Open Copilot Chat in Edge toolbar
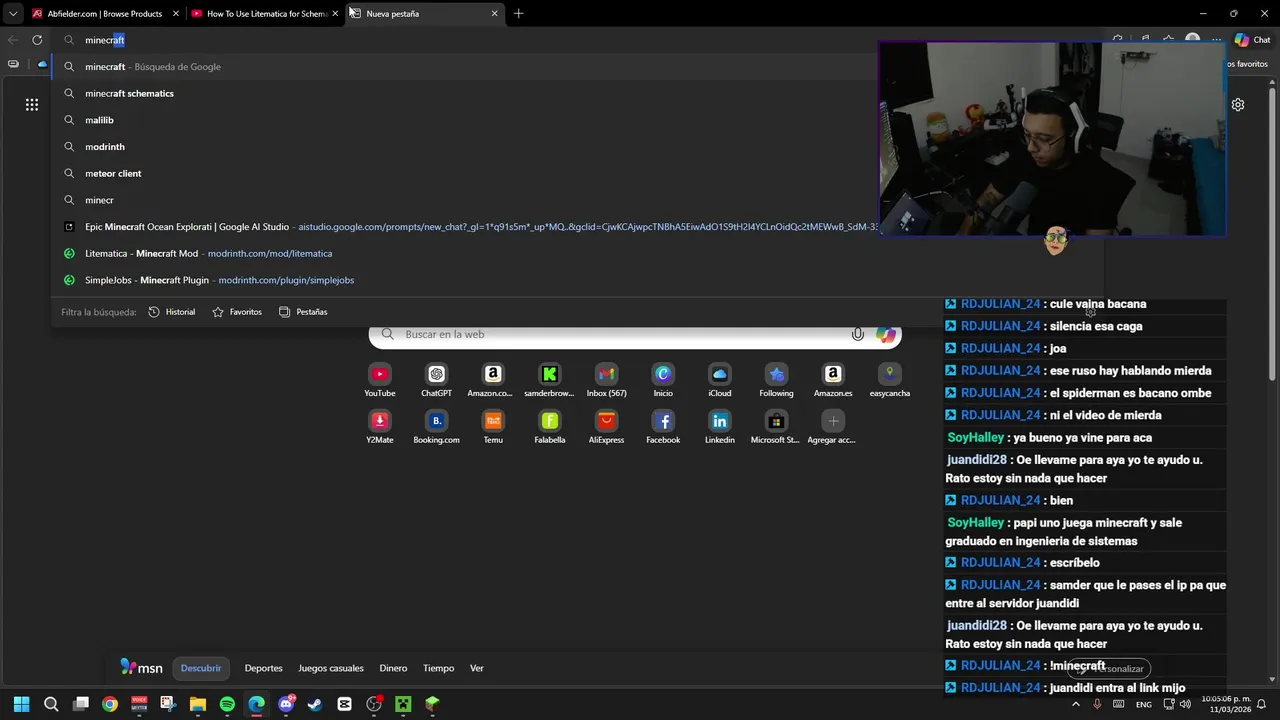Screen dimensions: 1280x720 pos(1252,40)
